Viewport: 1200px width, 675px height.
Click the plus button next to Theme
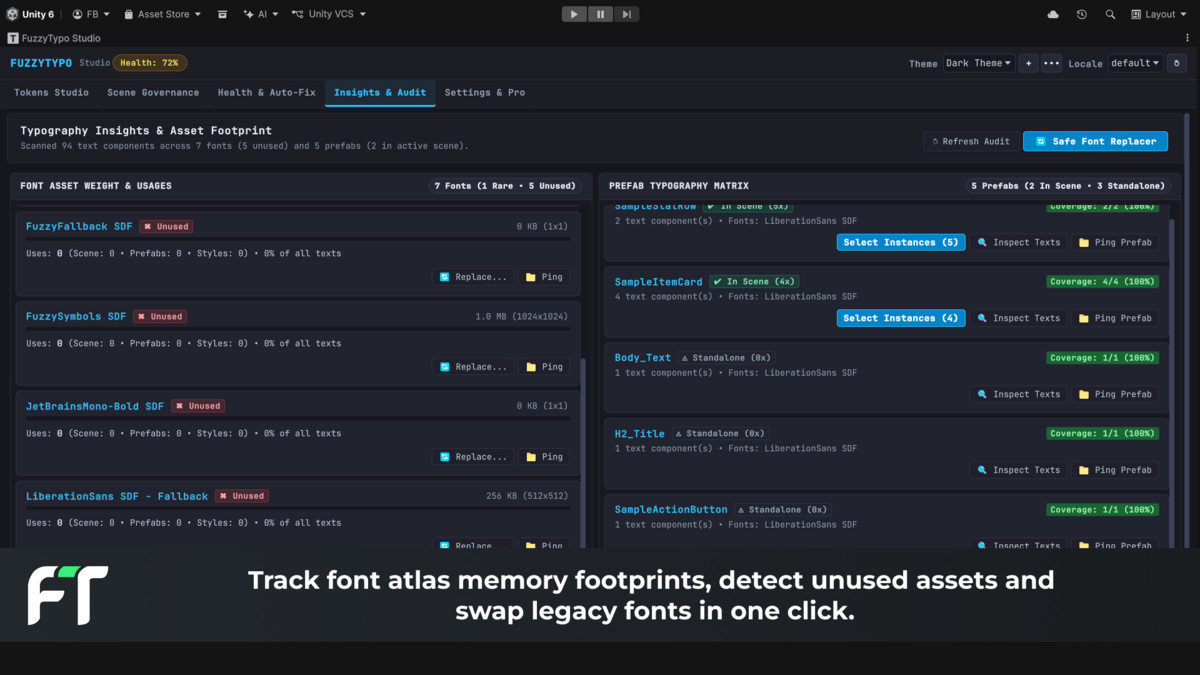click(1028, 63)
